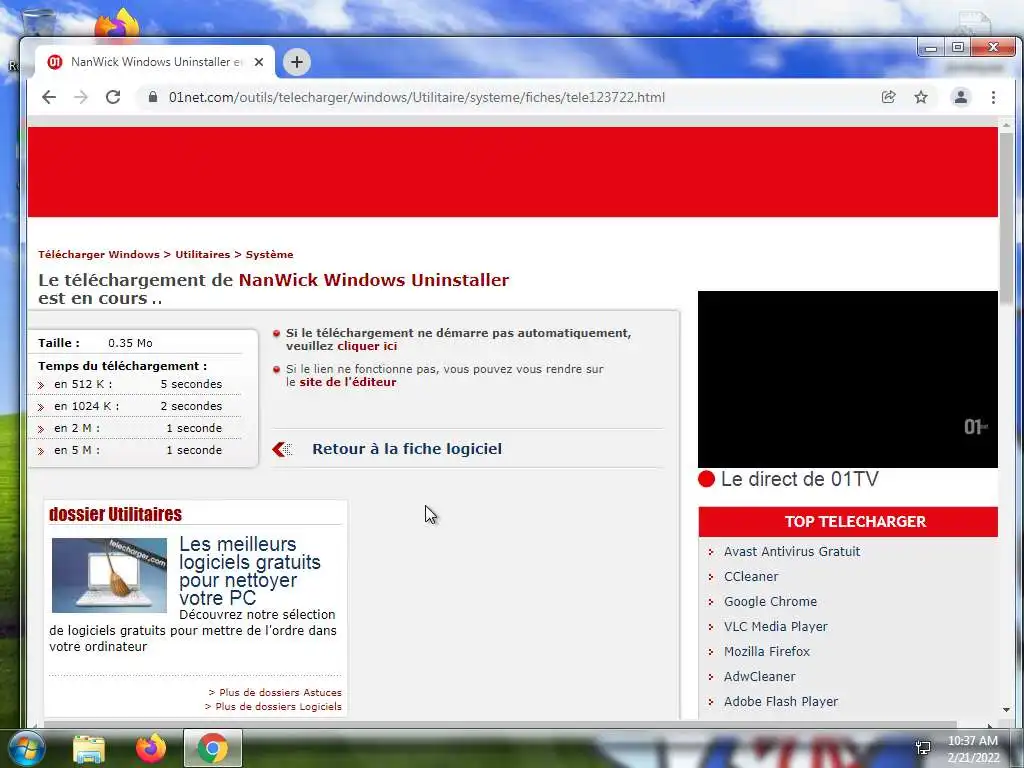
Task: Open the taskbar clock and date
Action: [973, 749]
